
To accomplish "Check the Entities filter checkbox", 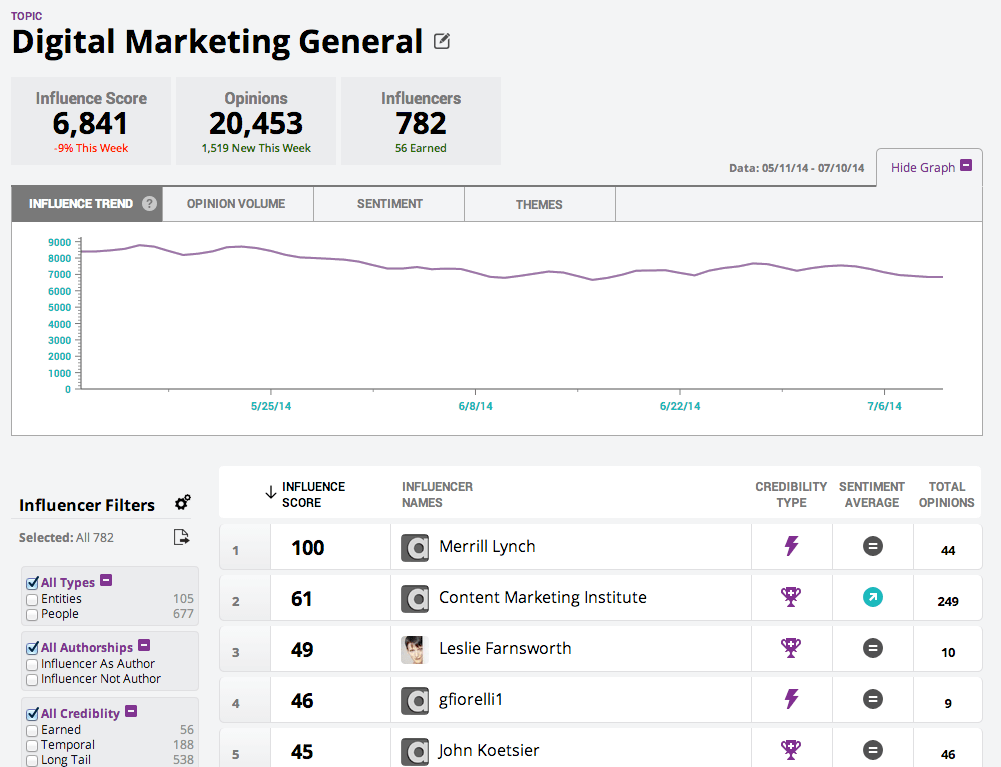I will (x=32, y=599).
